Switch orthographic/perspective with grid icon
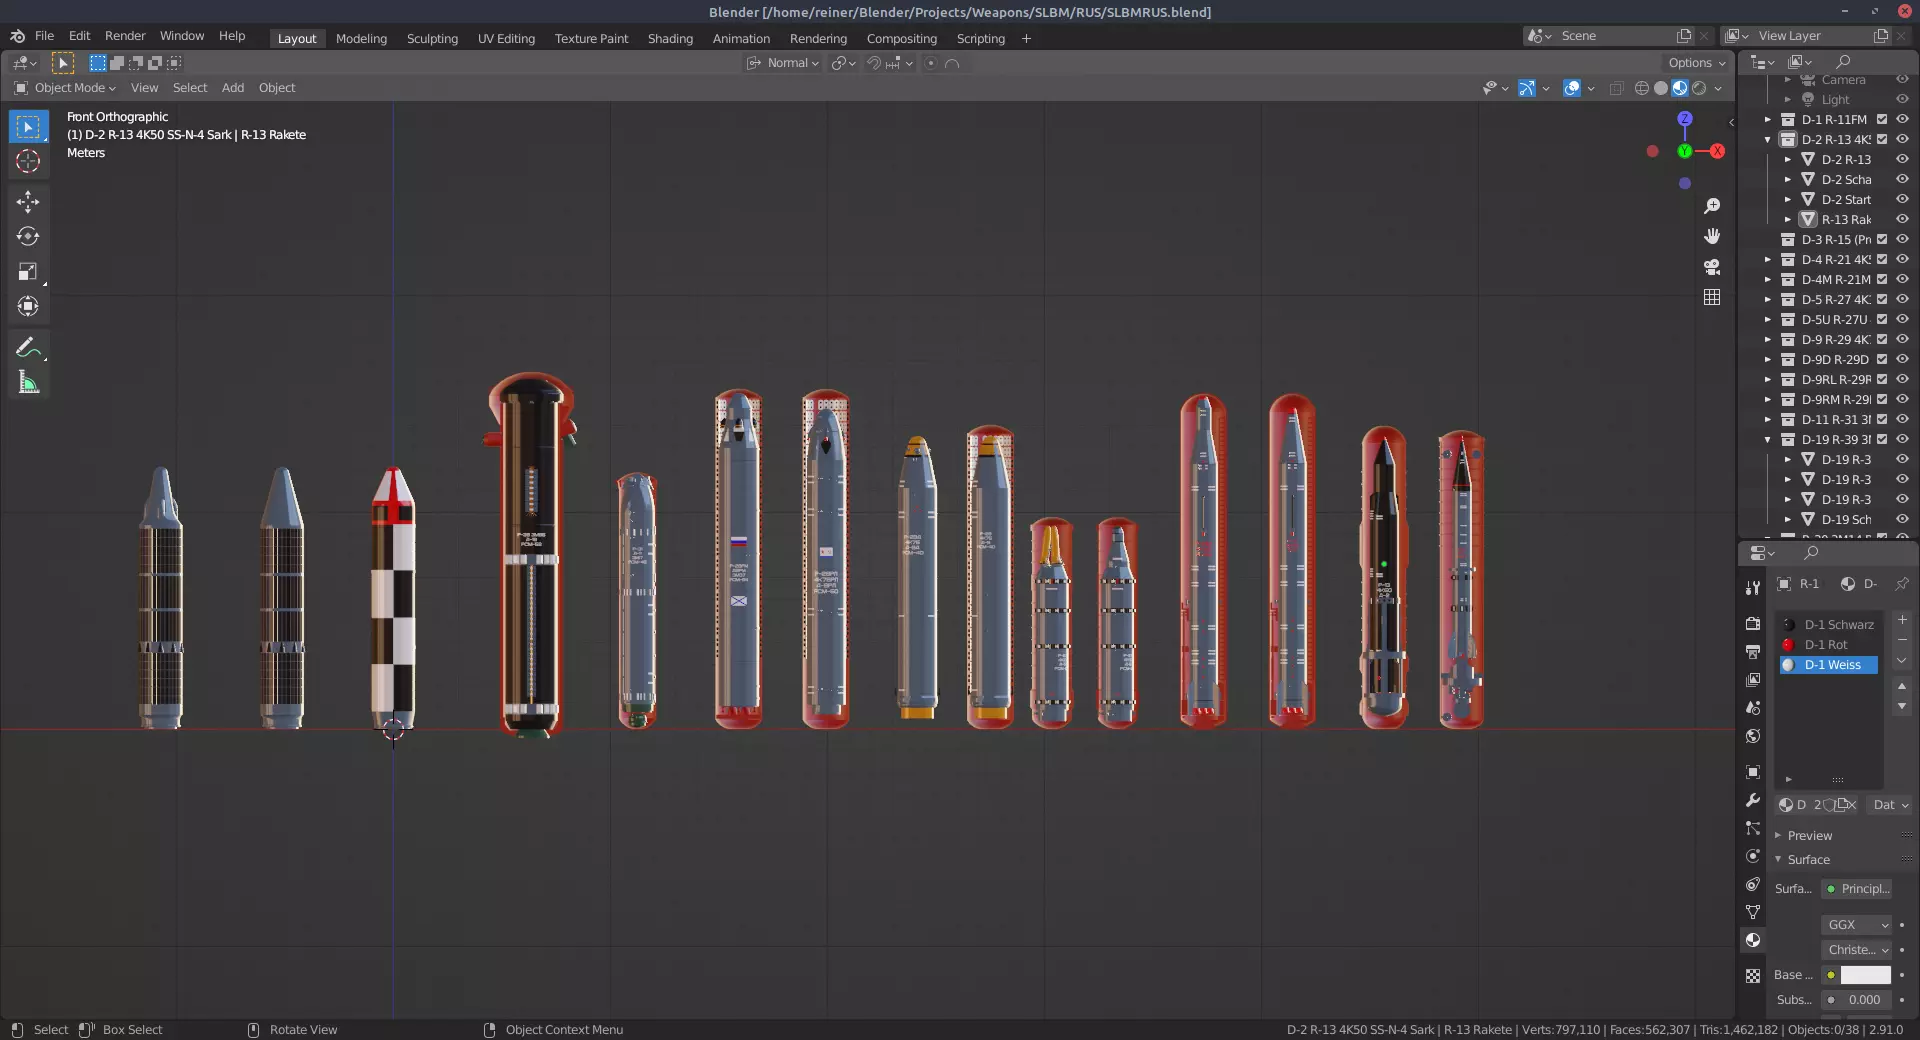The image size is (1920, 1040). (x=1712, y=297)
